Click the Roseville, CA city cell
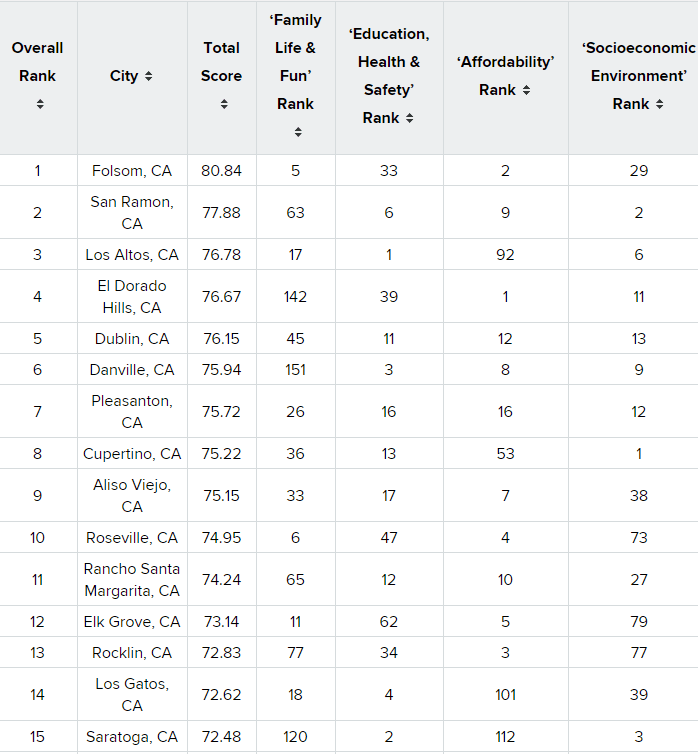Screen dimensions: 700x754 (x=132, y=538)
